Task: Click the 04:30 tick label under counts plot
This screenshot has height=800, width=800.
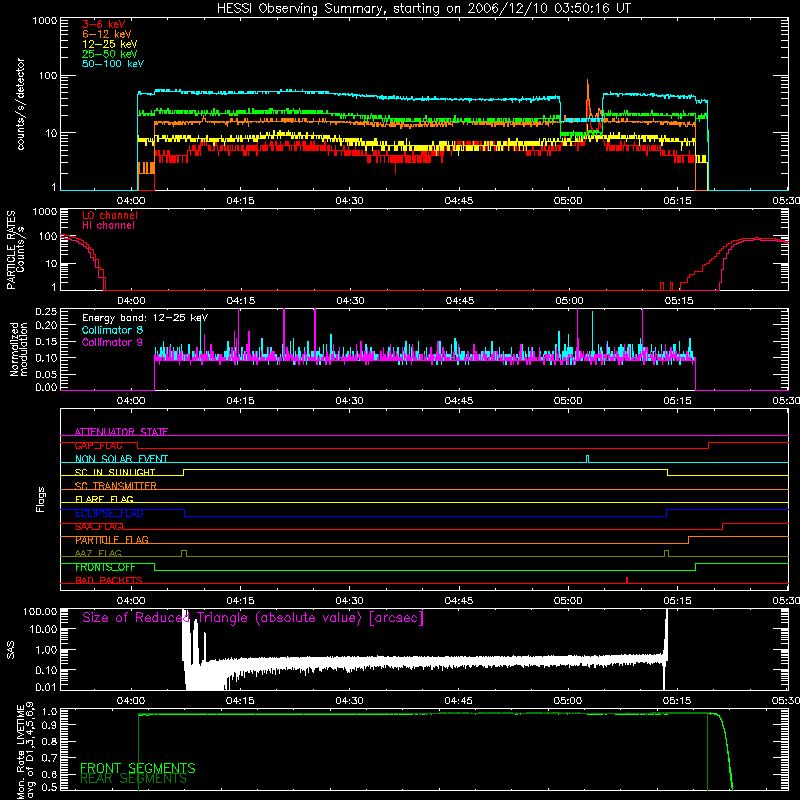Action: point(349,201)
